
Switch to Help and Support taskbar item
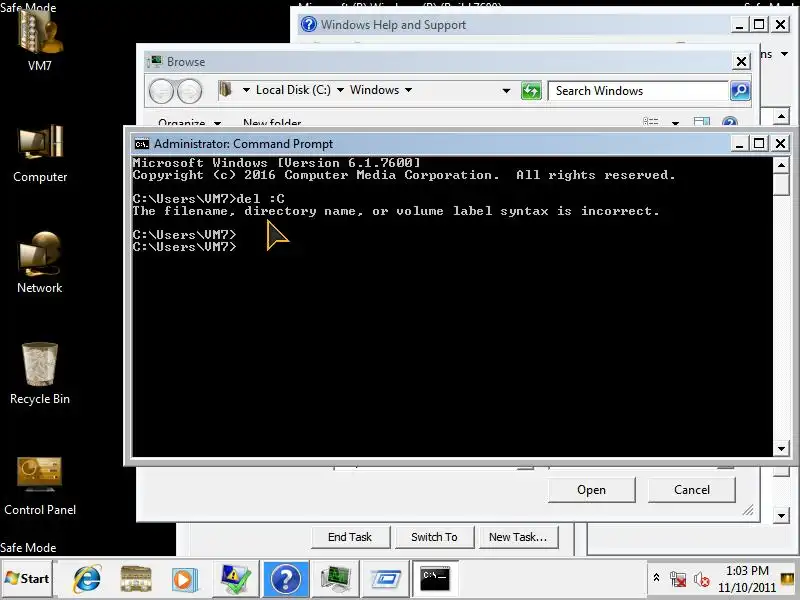[x=286, y=579]
